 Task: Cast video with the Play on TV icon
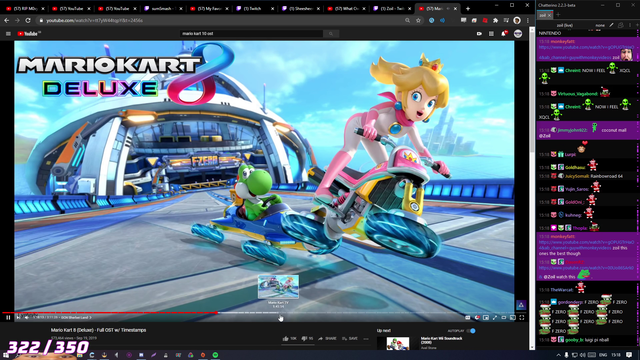(513, 318)
